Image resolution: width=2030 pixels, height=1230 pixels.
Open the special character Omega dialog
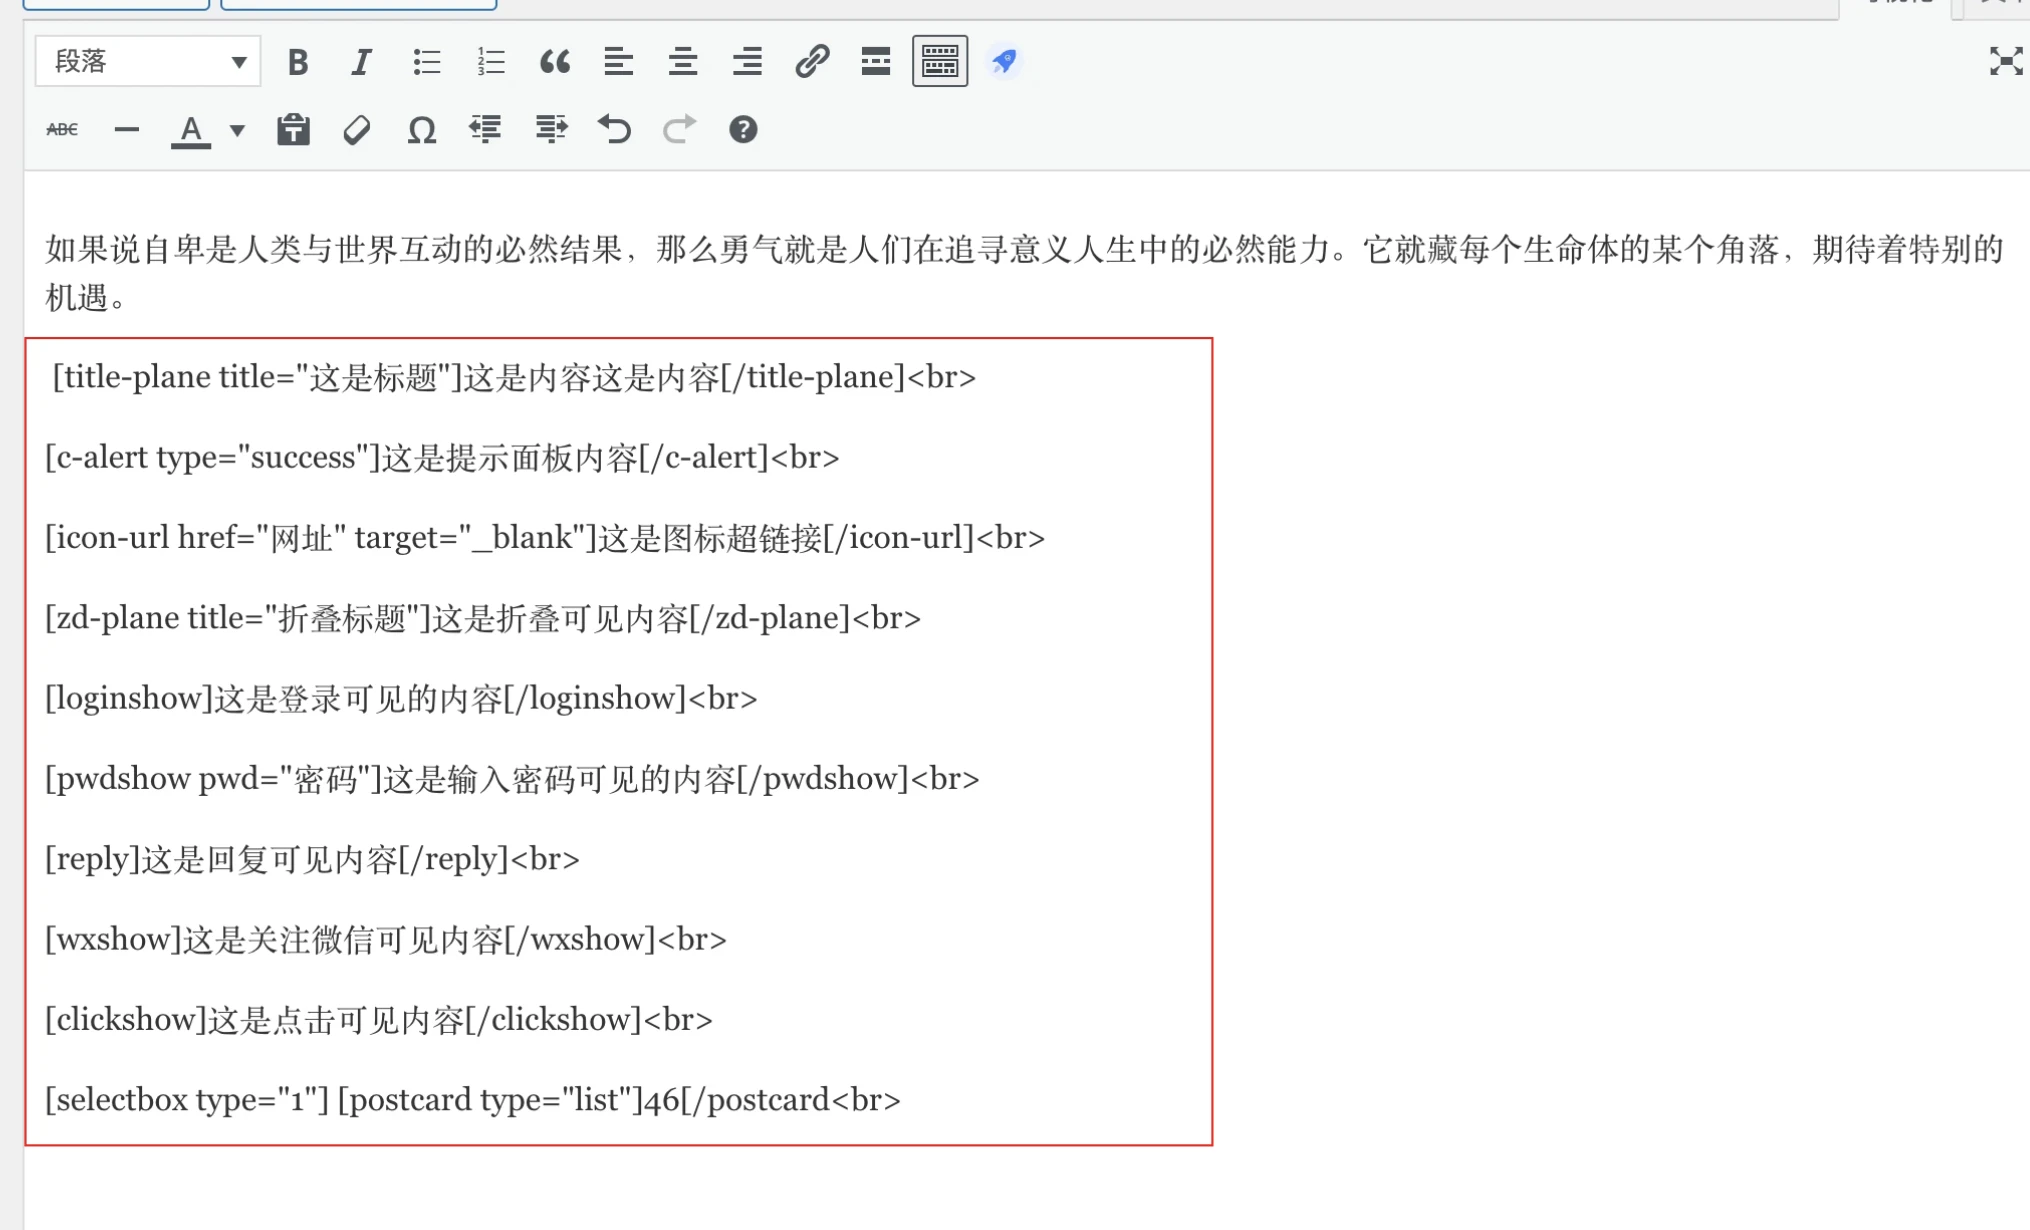point(421,130)
